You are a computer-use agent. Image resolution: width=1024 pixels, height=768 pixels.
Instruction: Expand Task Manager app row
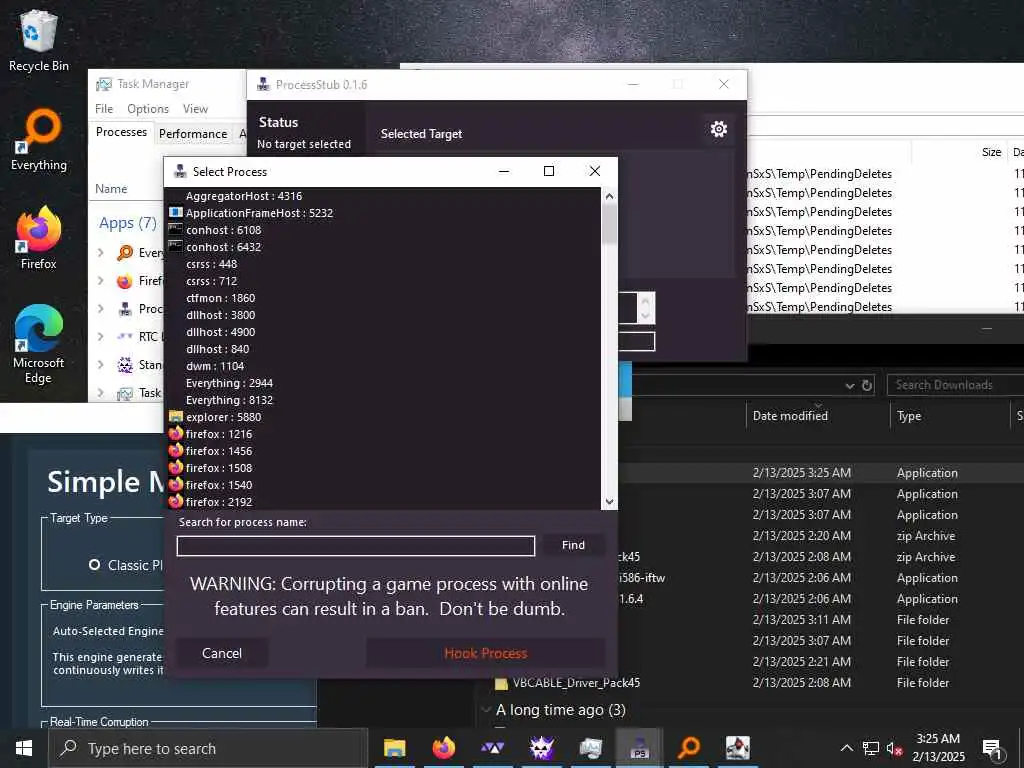click(x=101, y=392)
